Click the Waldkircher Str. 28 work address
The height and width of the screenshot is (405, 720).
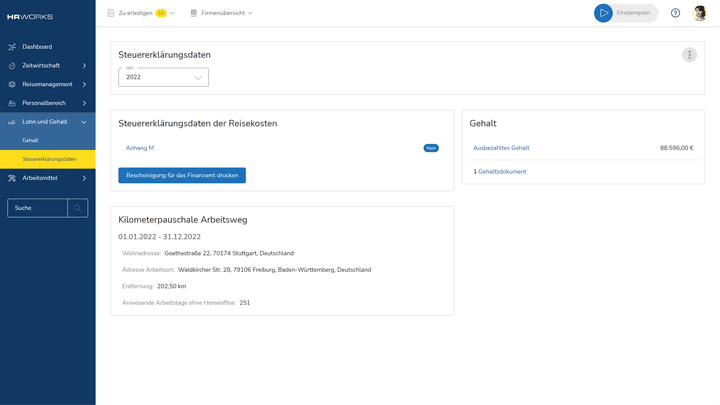(275, 270)
